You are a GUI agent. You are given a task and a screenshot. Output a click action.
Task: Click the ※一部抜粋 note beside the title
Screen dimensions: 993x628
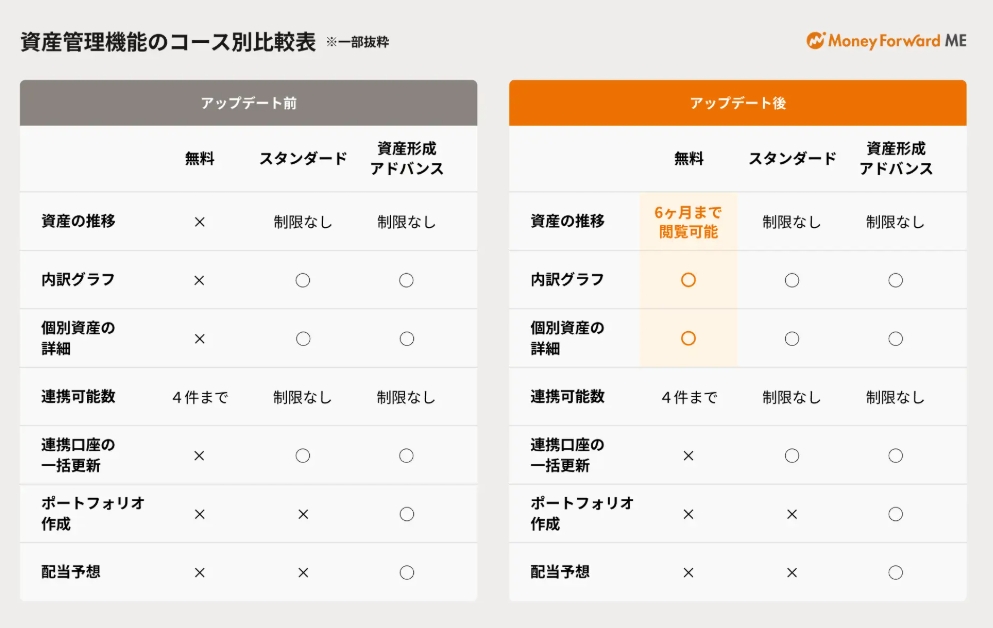(358, 43)
